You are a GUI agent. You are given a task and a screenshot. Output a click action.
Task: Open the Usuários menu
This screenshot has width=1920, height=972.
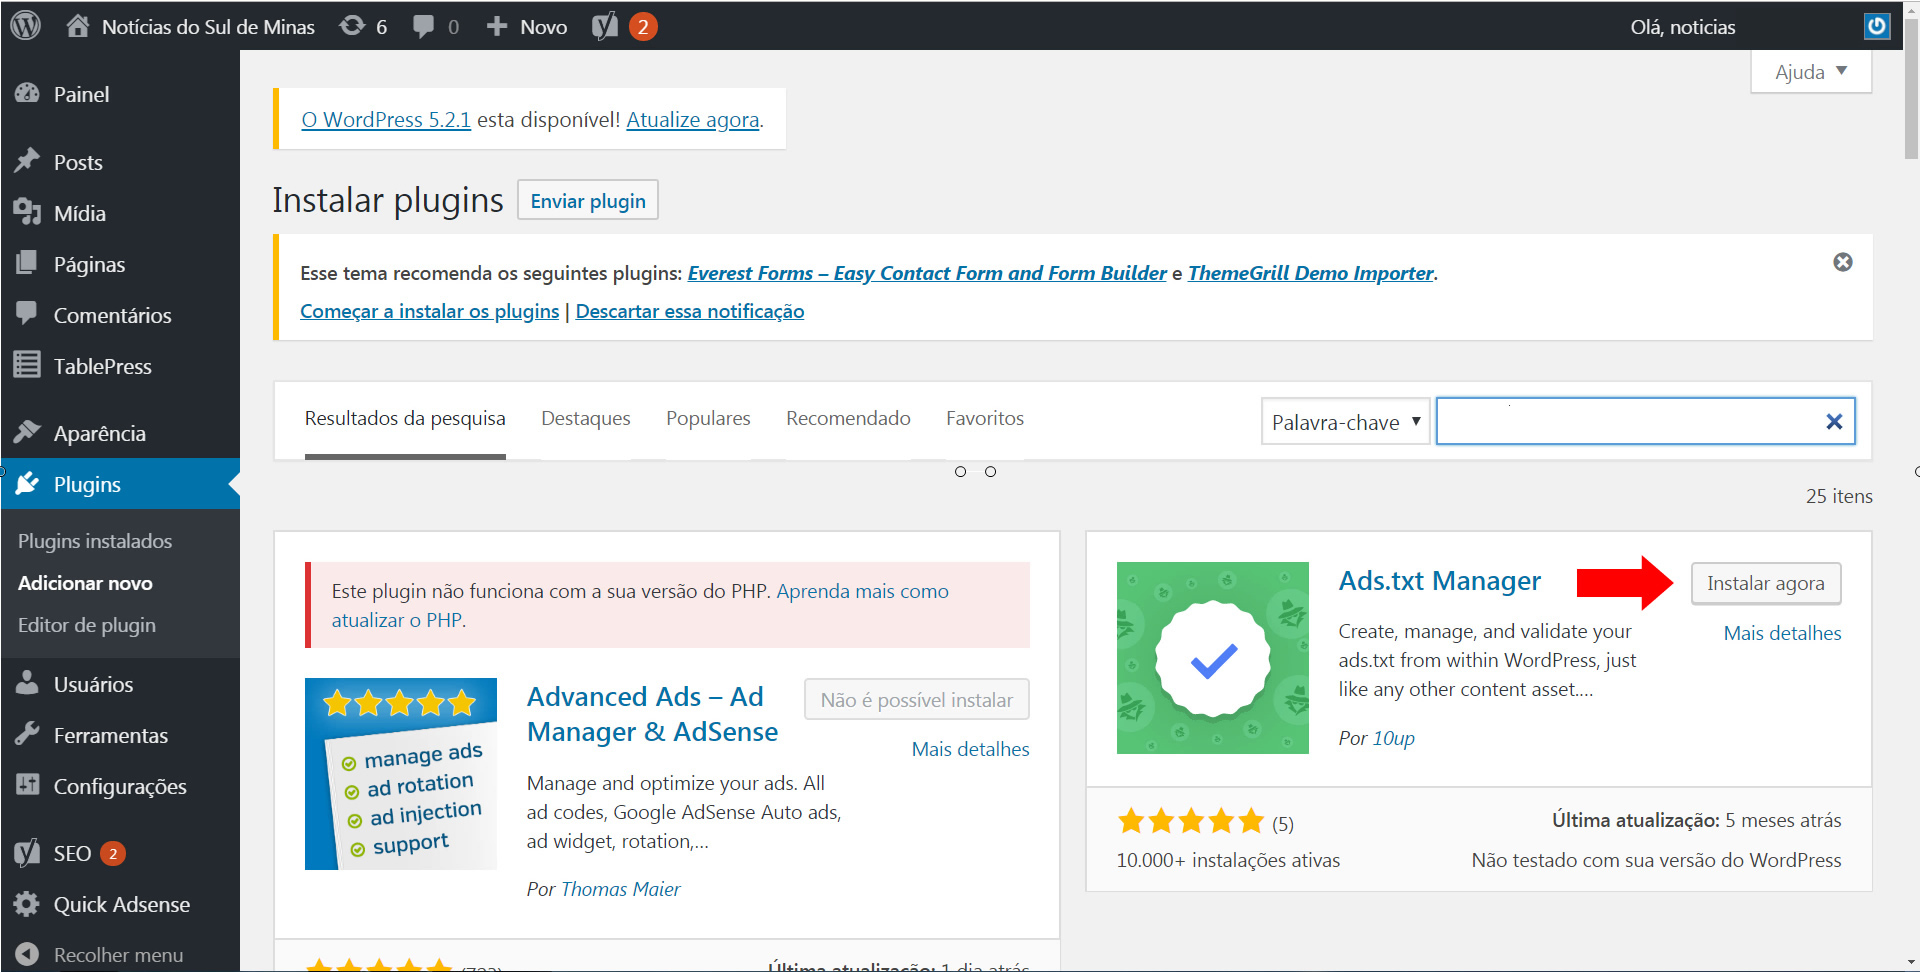click(120, 684)
